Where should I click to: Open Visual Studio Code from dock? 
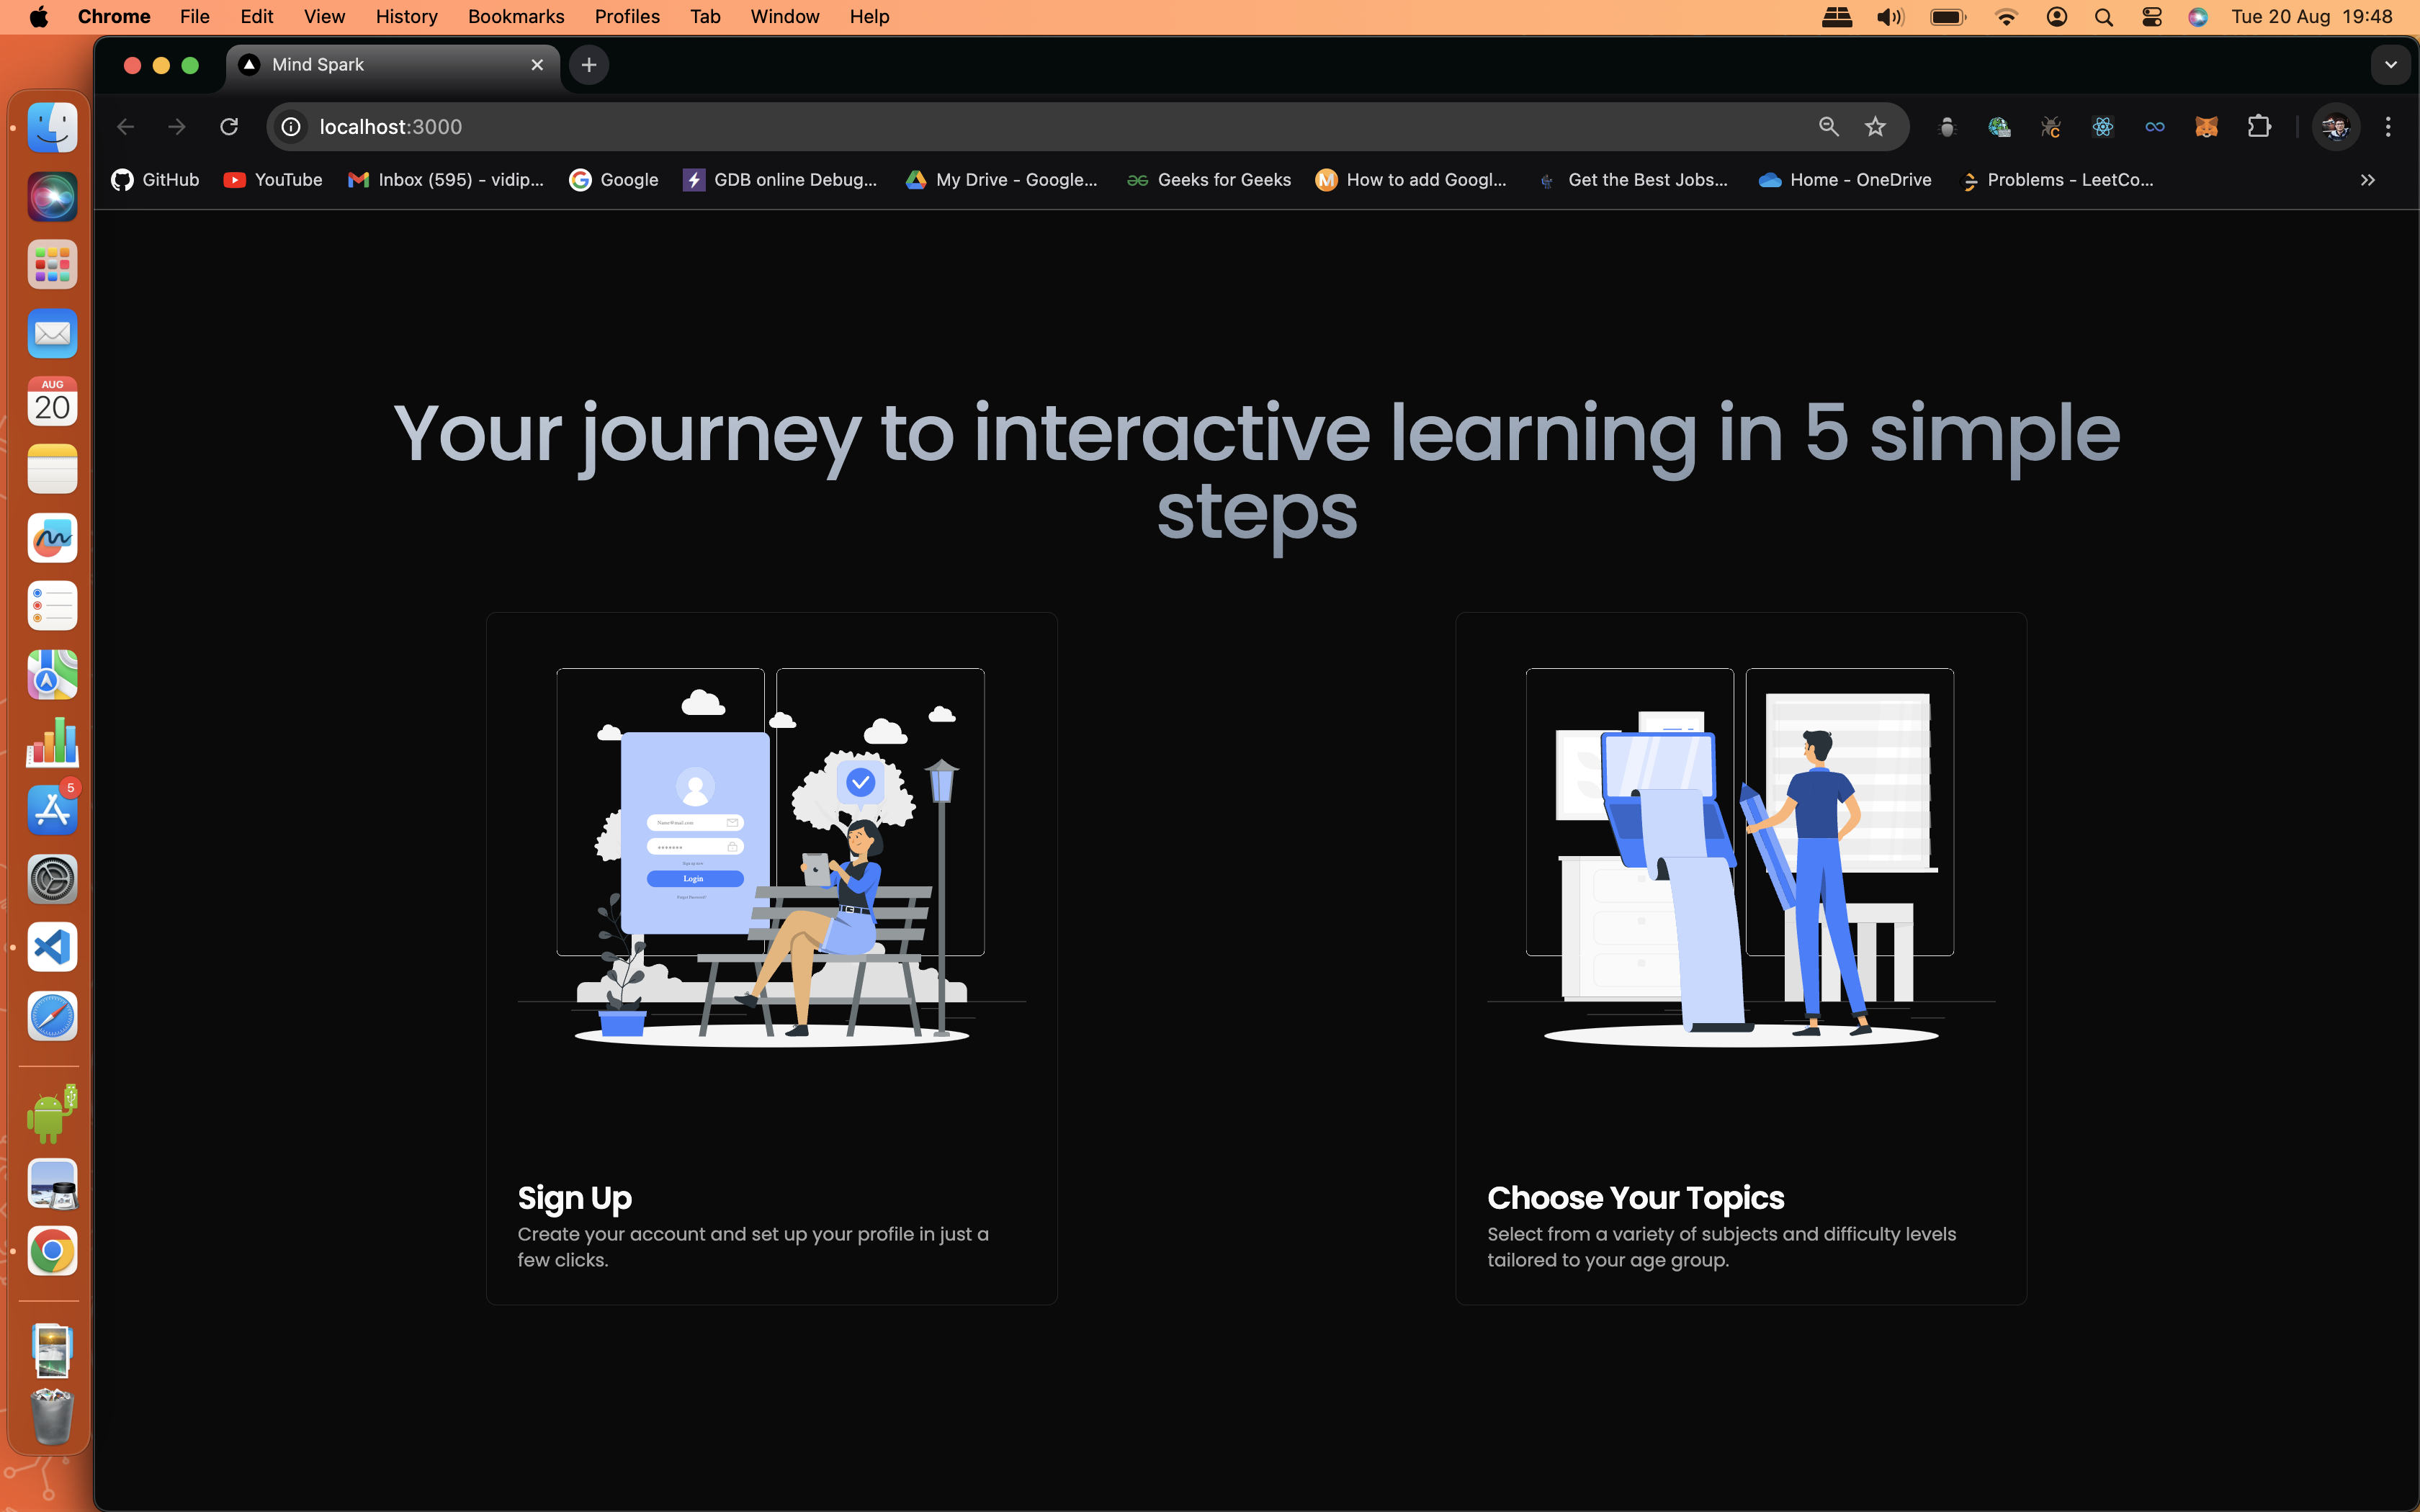point(52,946)
